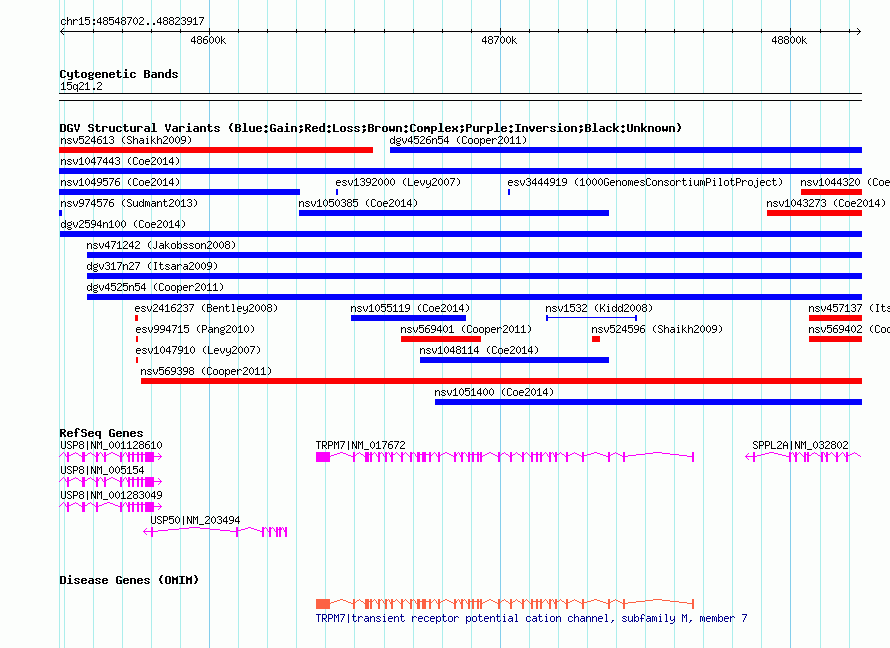Open esv1392000 (Levy2007) variant label
Screen dimensions: 890x648
click(398, 182)
